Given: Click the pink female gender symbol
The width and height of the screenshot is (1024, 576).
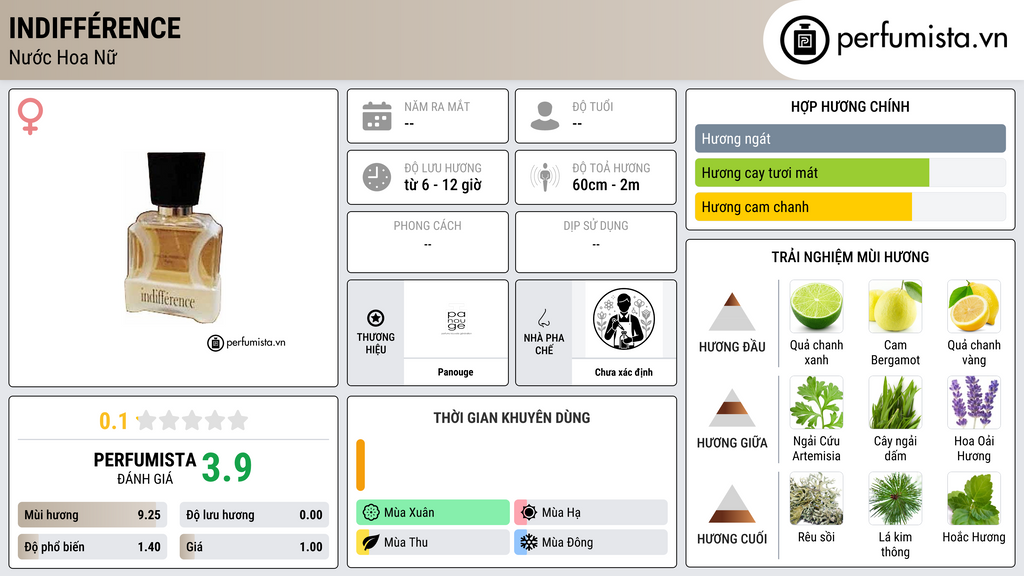Looking at the screenshot, I should [x=30, y=116].
